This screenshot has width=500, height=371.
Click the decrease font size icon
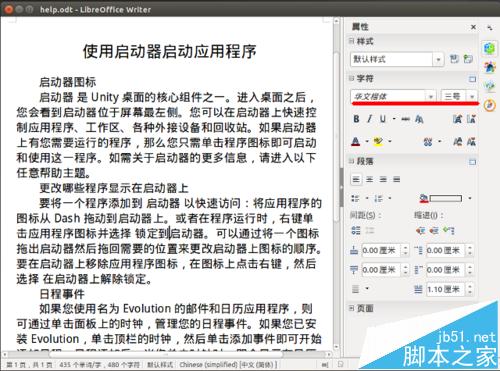[x=471, y=119]
